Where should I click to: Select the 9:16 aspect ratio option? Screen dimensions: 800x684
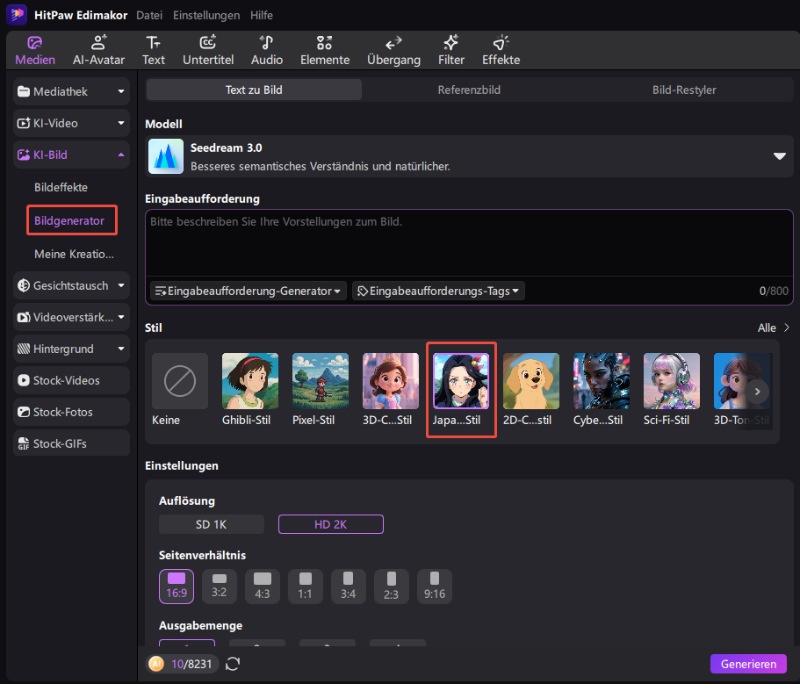pyautogui.click(x=434, y=585)
